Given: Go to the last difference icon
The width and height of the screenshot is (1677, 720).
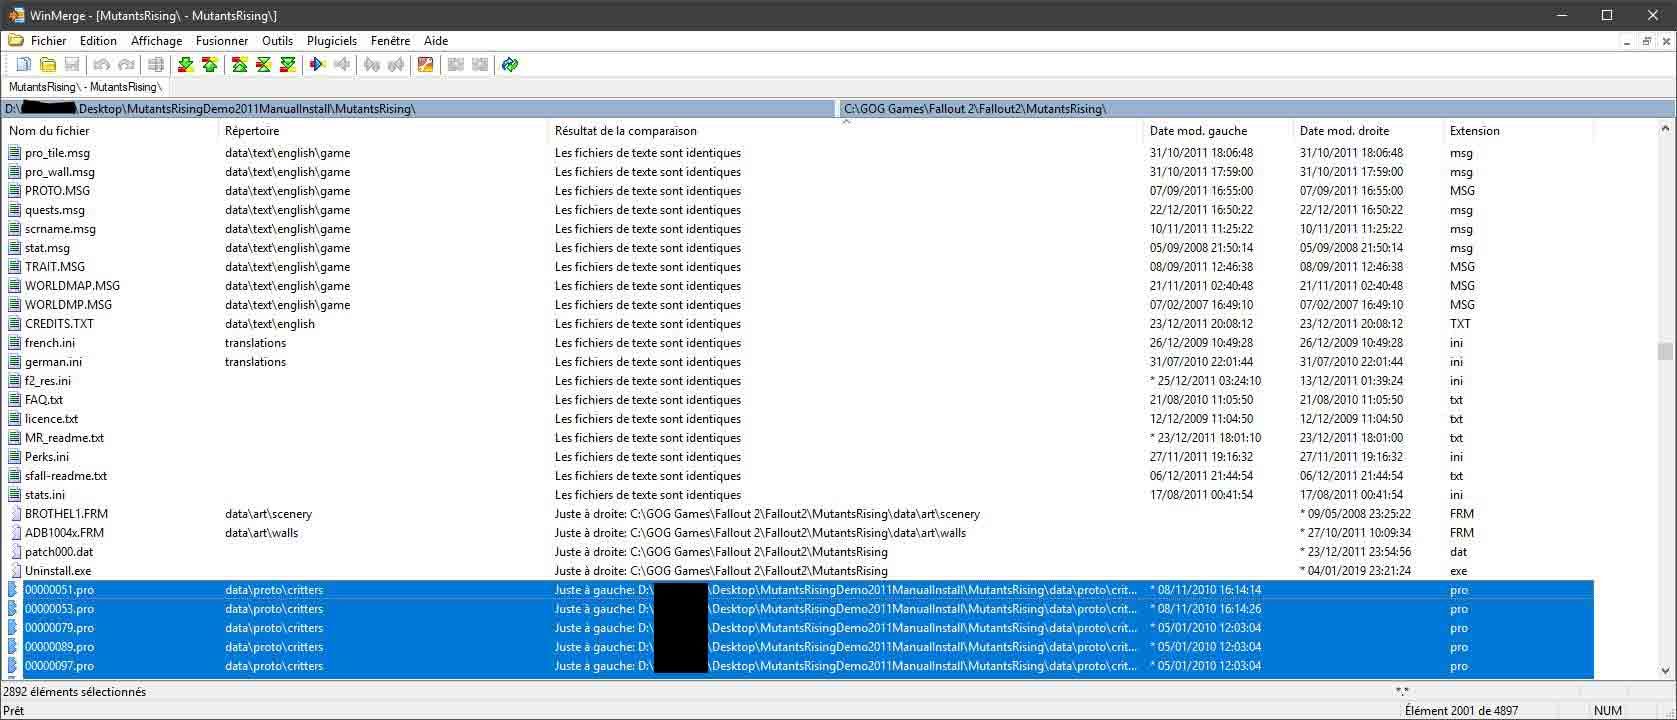Looking at the screenshot, I should (287, 65).
